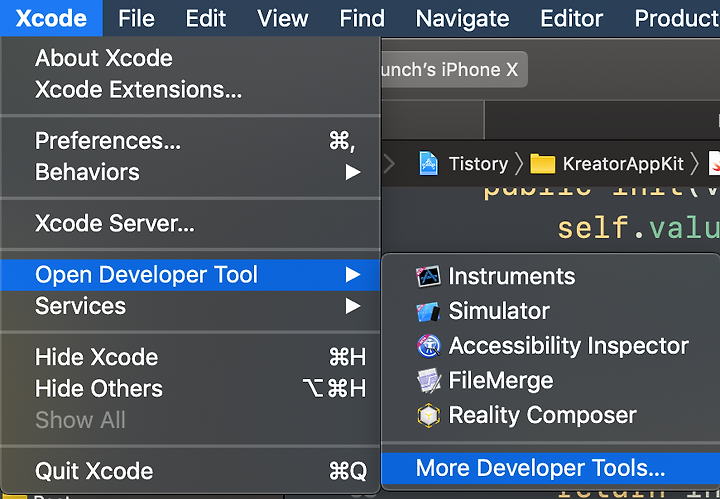Open Reality Composer label in submenu

[x=542, y=415]
